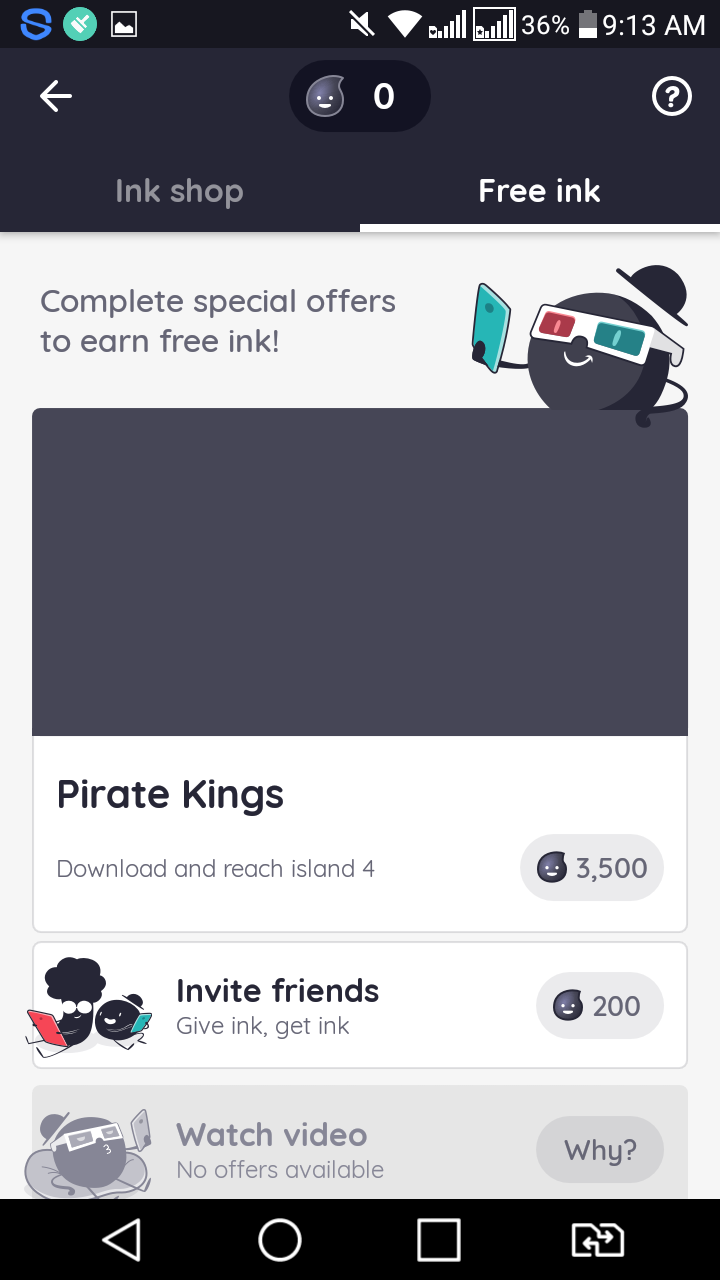Tap the Watch video row title
Image resolution: width=720 pixels, height=1280 pixels.
tap(271, 1135)
